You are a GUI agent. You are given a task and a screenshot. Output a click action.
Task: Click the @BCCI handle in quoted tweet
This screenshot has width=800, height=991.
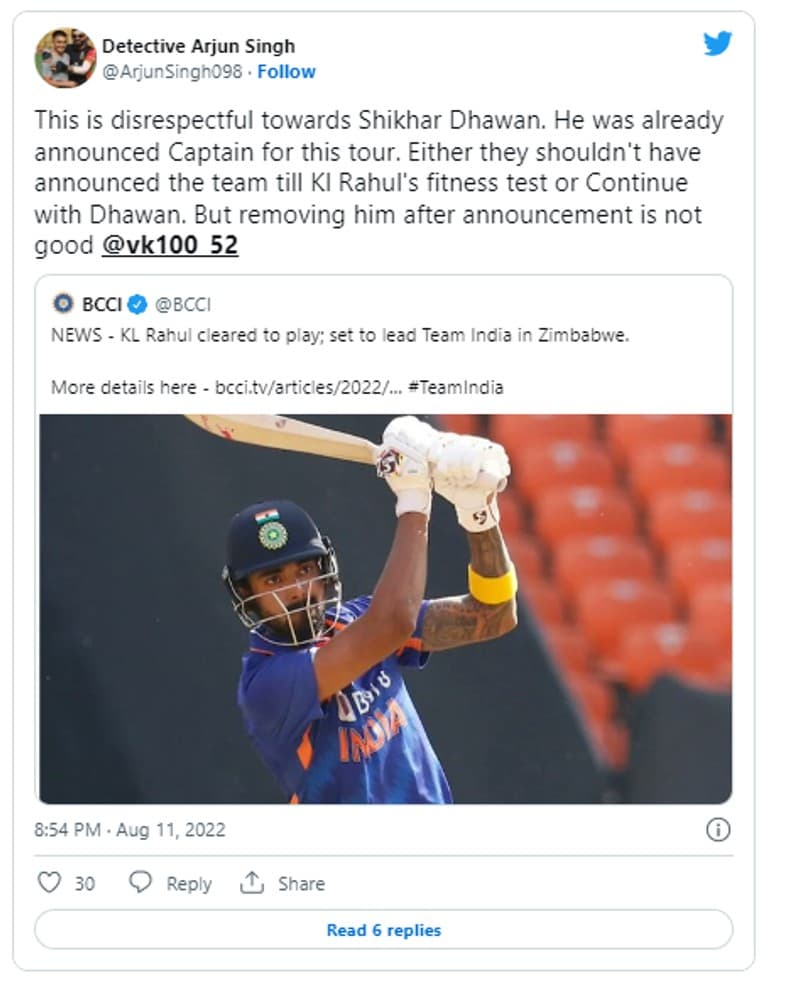[183, 305]
